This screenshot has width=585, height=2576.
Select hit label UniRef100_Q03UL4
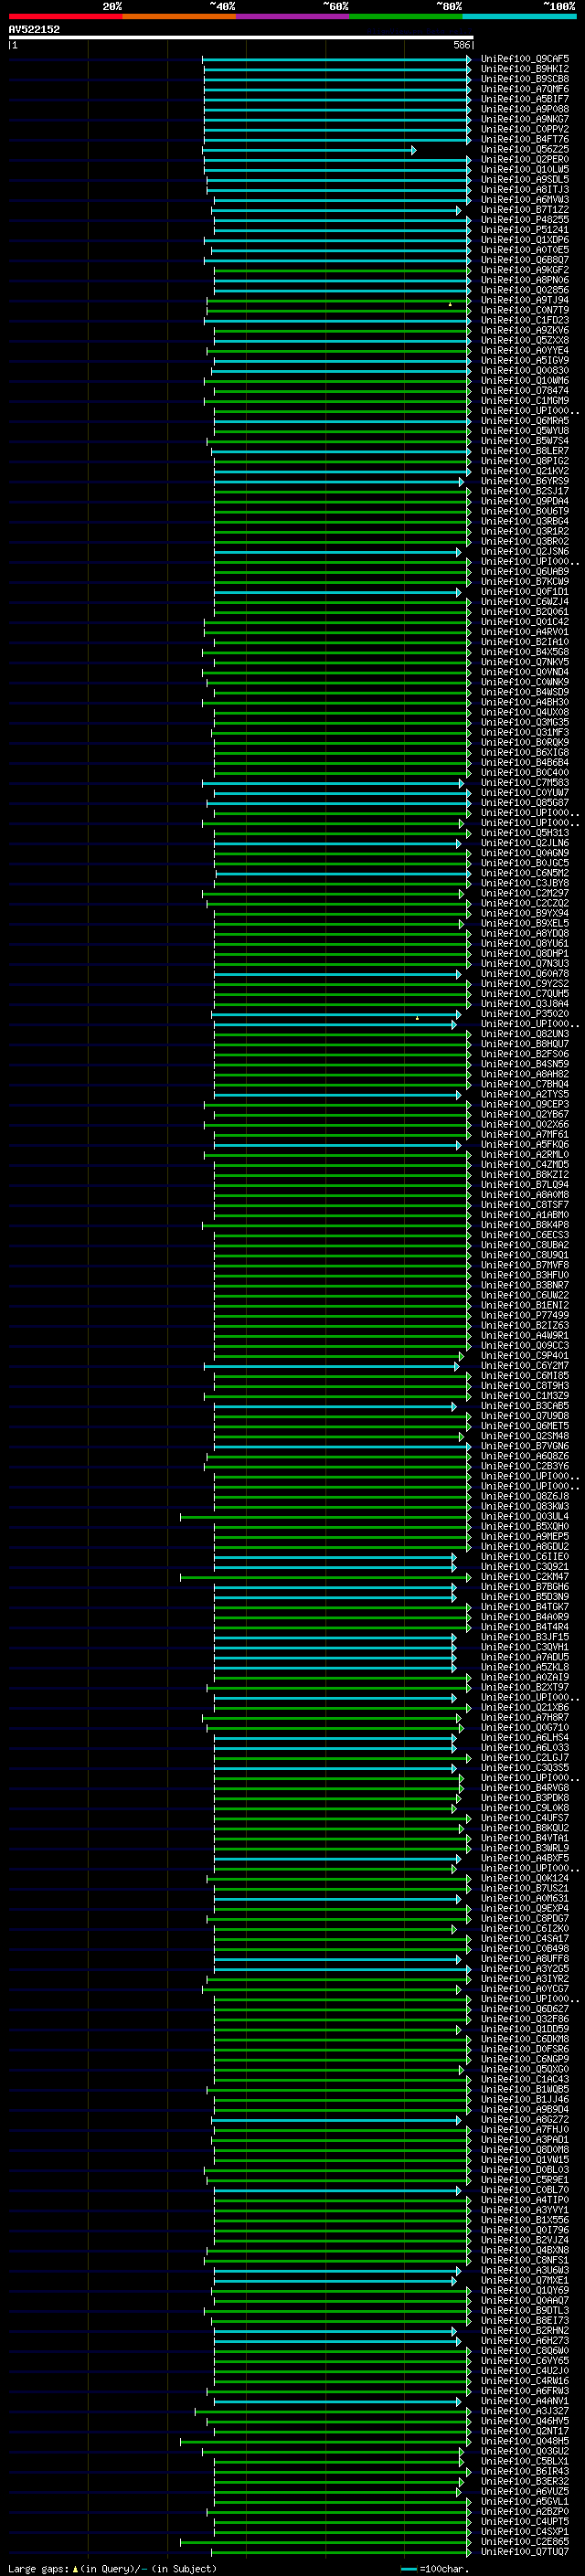[525, 1517]
